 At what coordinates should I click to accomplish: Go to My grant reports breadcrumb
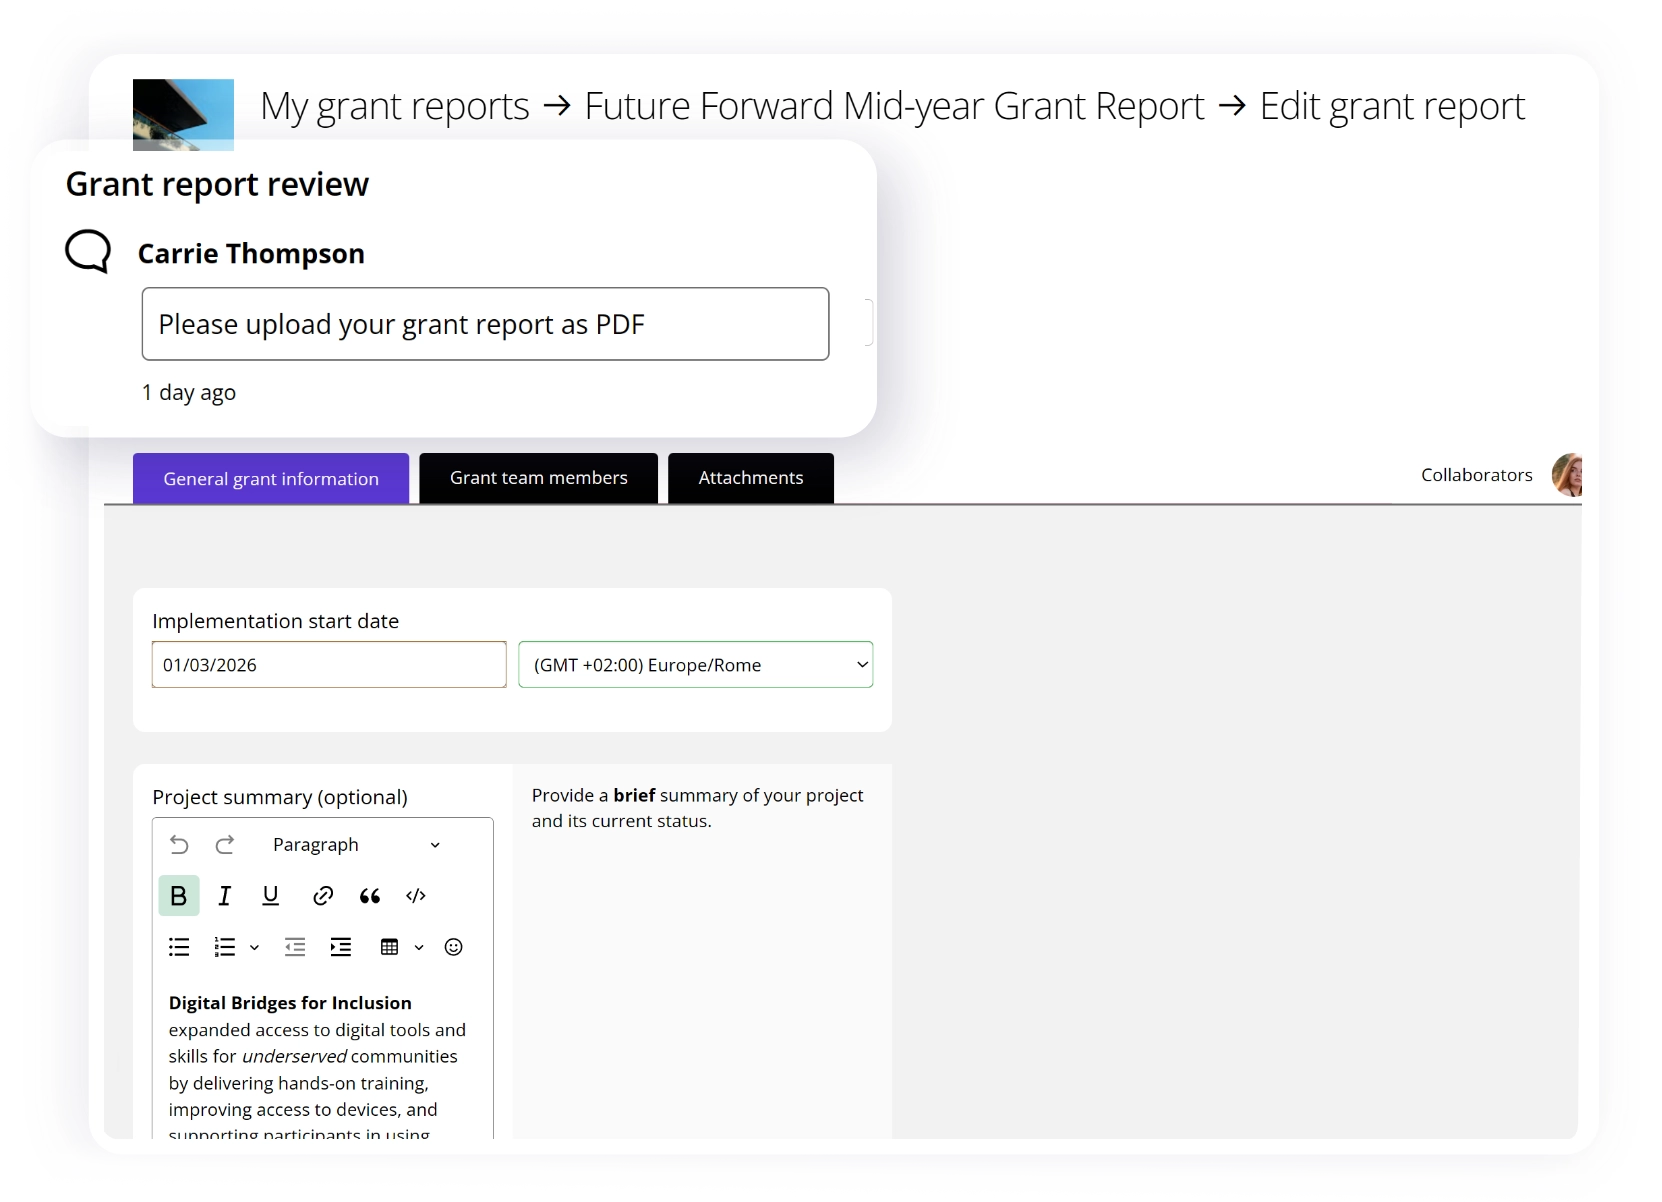pos(395,106)
